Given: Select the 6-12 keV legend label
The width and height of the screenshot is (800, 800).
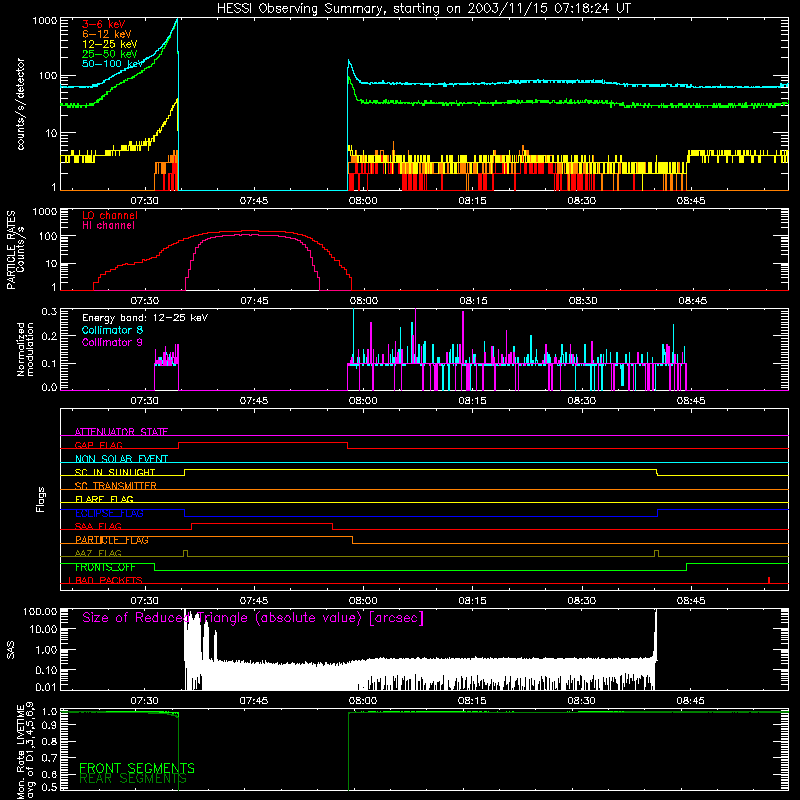Looking at the screenshot, I should [107, 34].
